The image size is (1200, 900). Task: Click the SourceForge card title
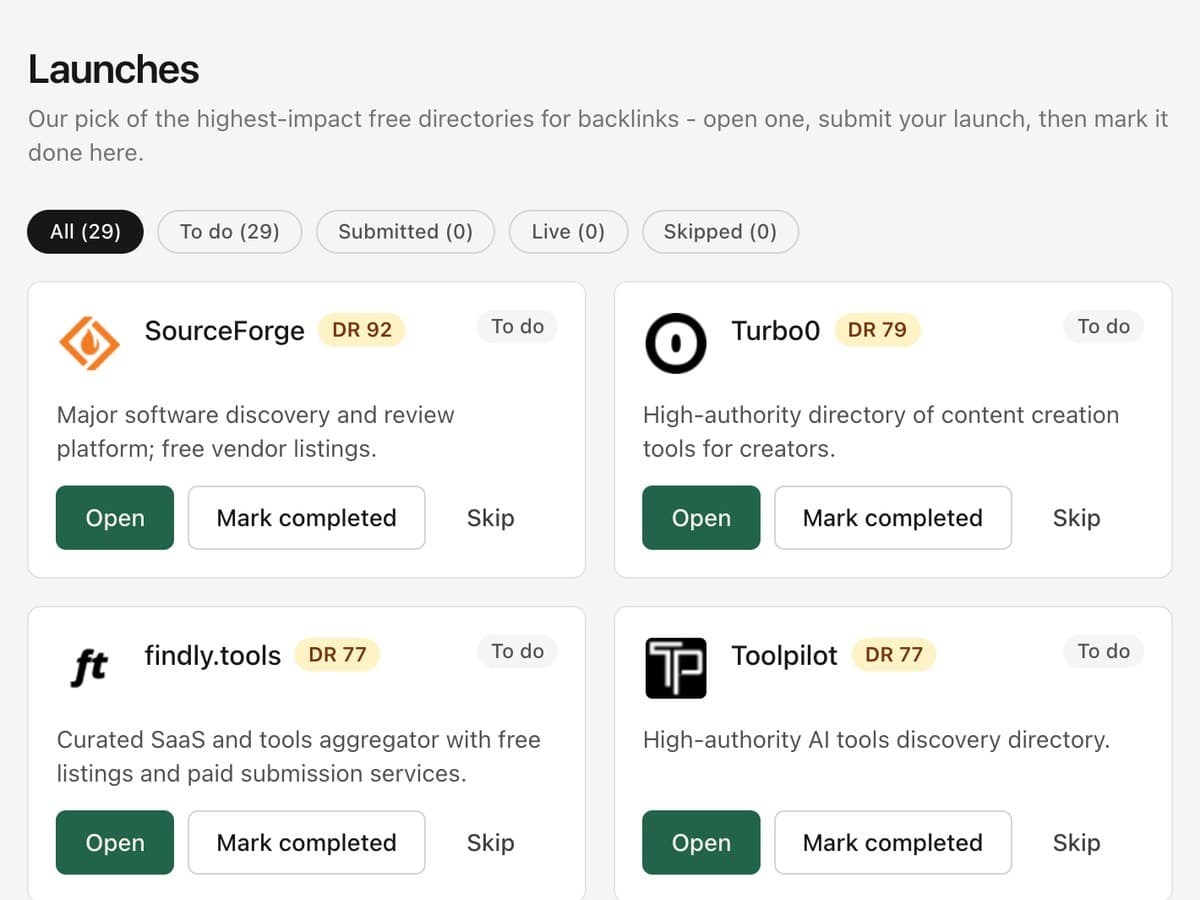[x=225, y=330]
